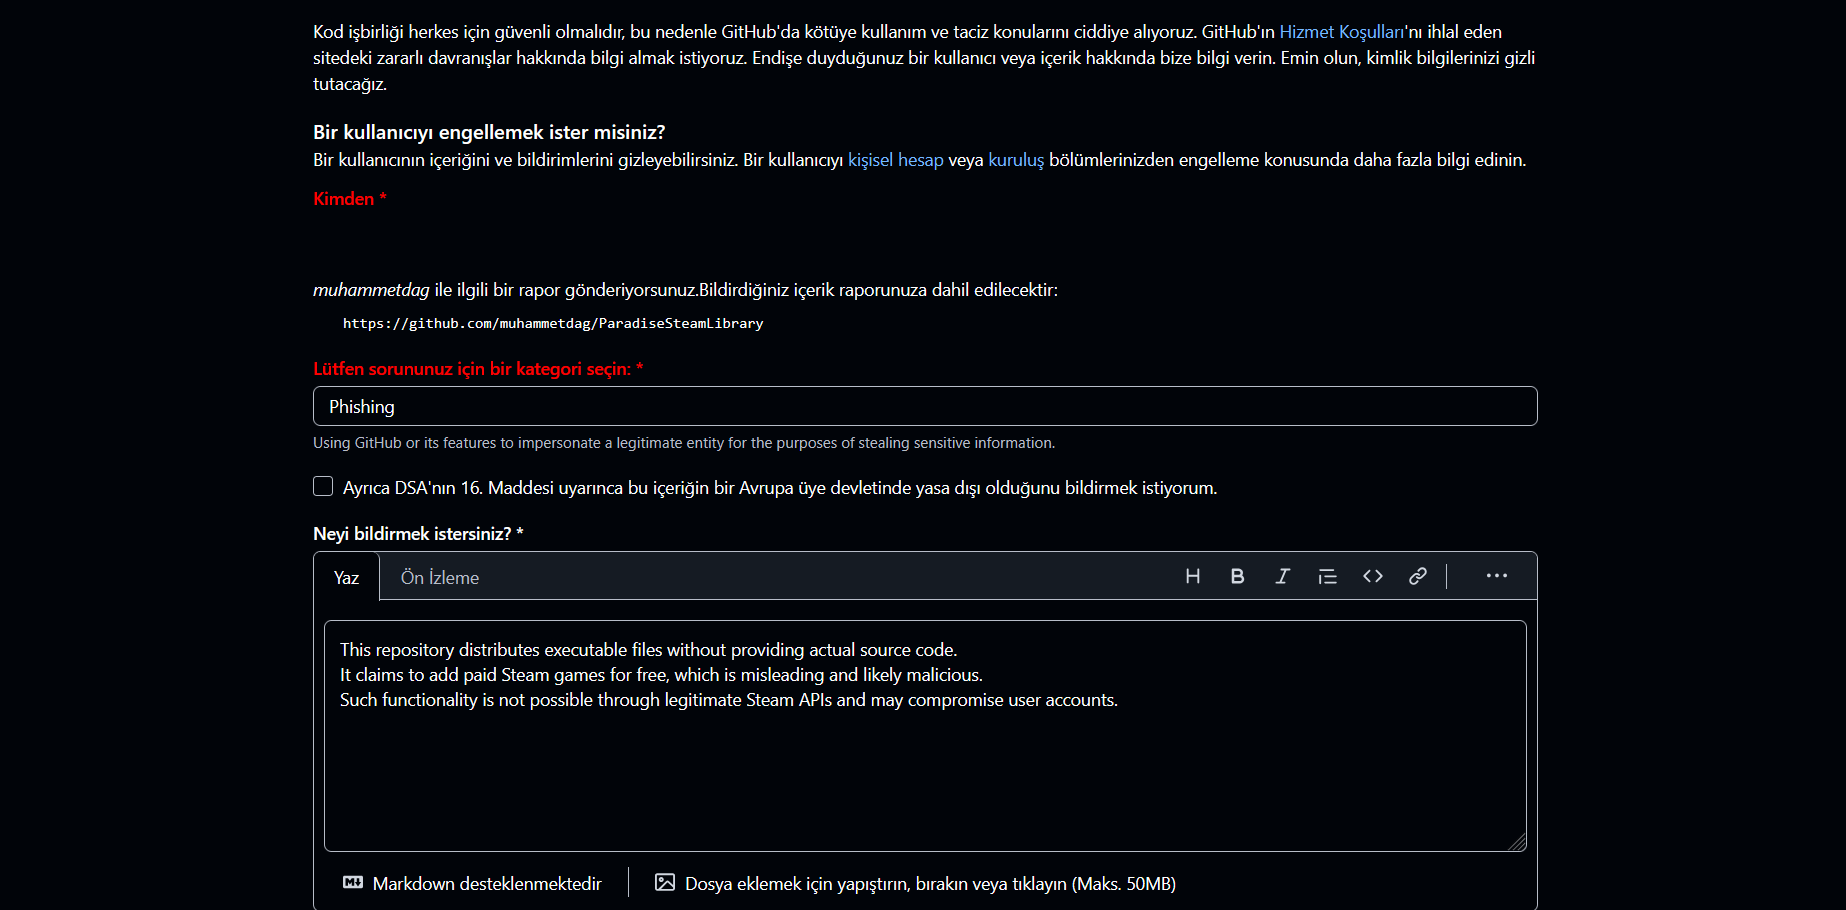The image size is (1846, 910).
Task: Open the kuruluş link
Action: tap(1016, 160)
